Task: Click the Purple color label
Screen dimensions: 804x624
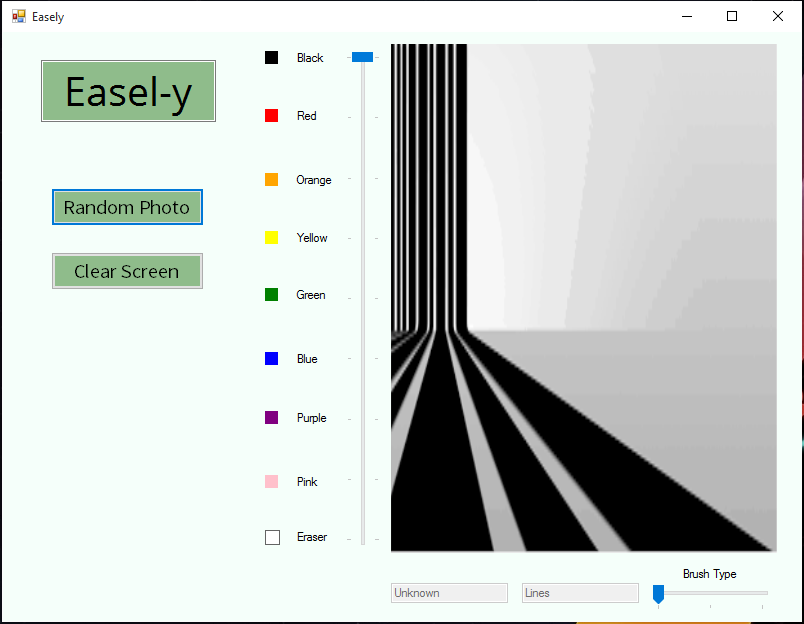Action: click(311, 418)
